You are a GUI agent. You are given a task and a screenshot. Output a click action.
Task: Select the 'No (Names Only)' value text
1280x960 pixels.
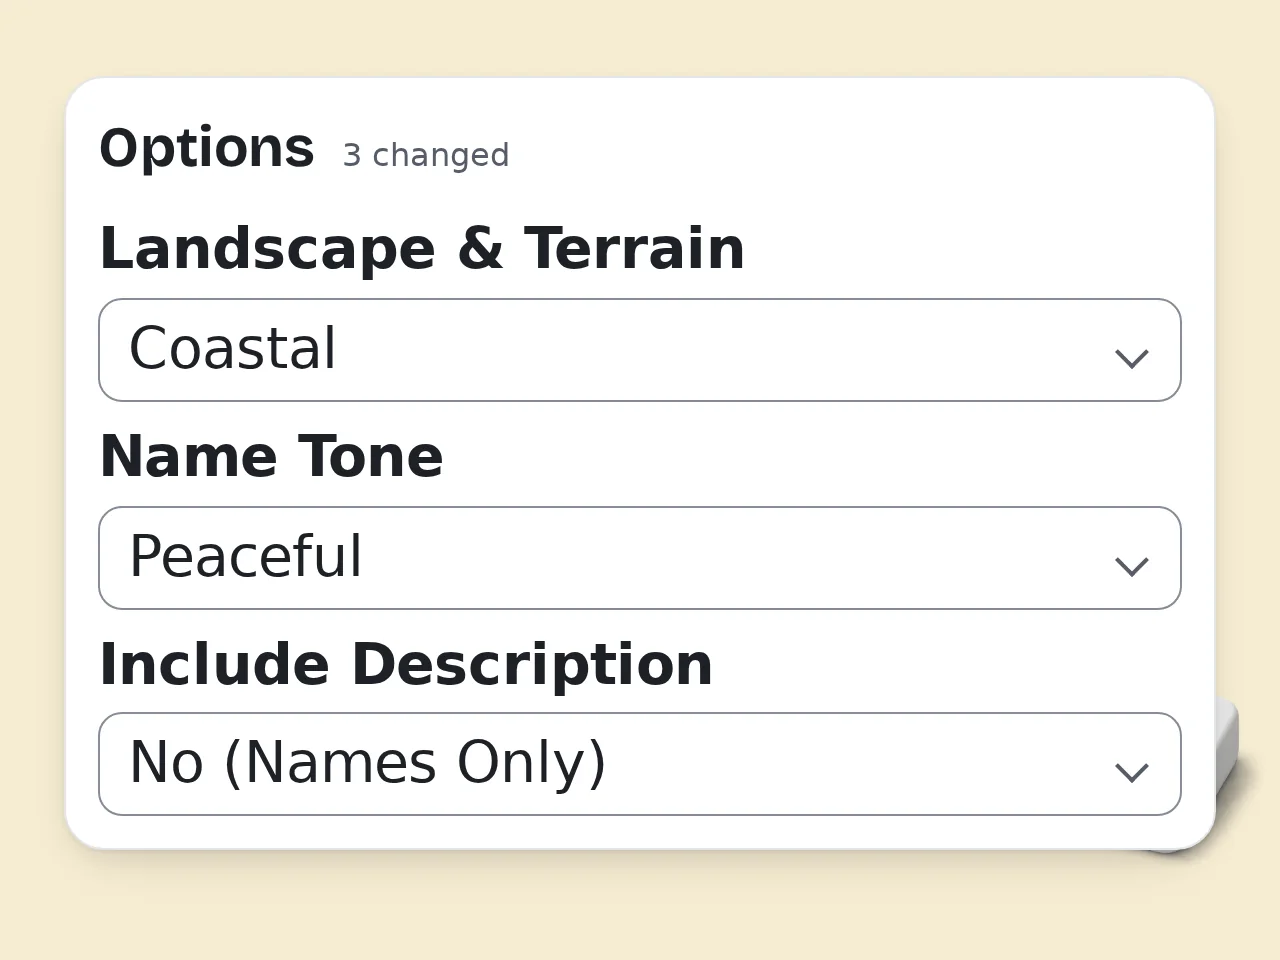pos(368,763)
